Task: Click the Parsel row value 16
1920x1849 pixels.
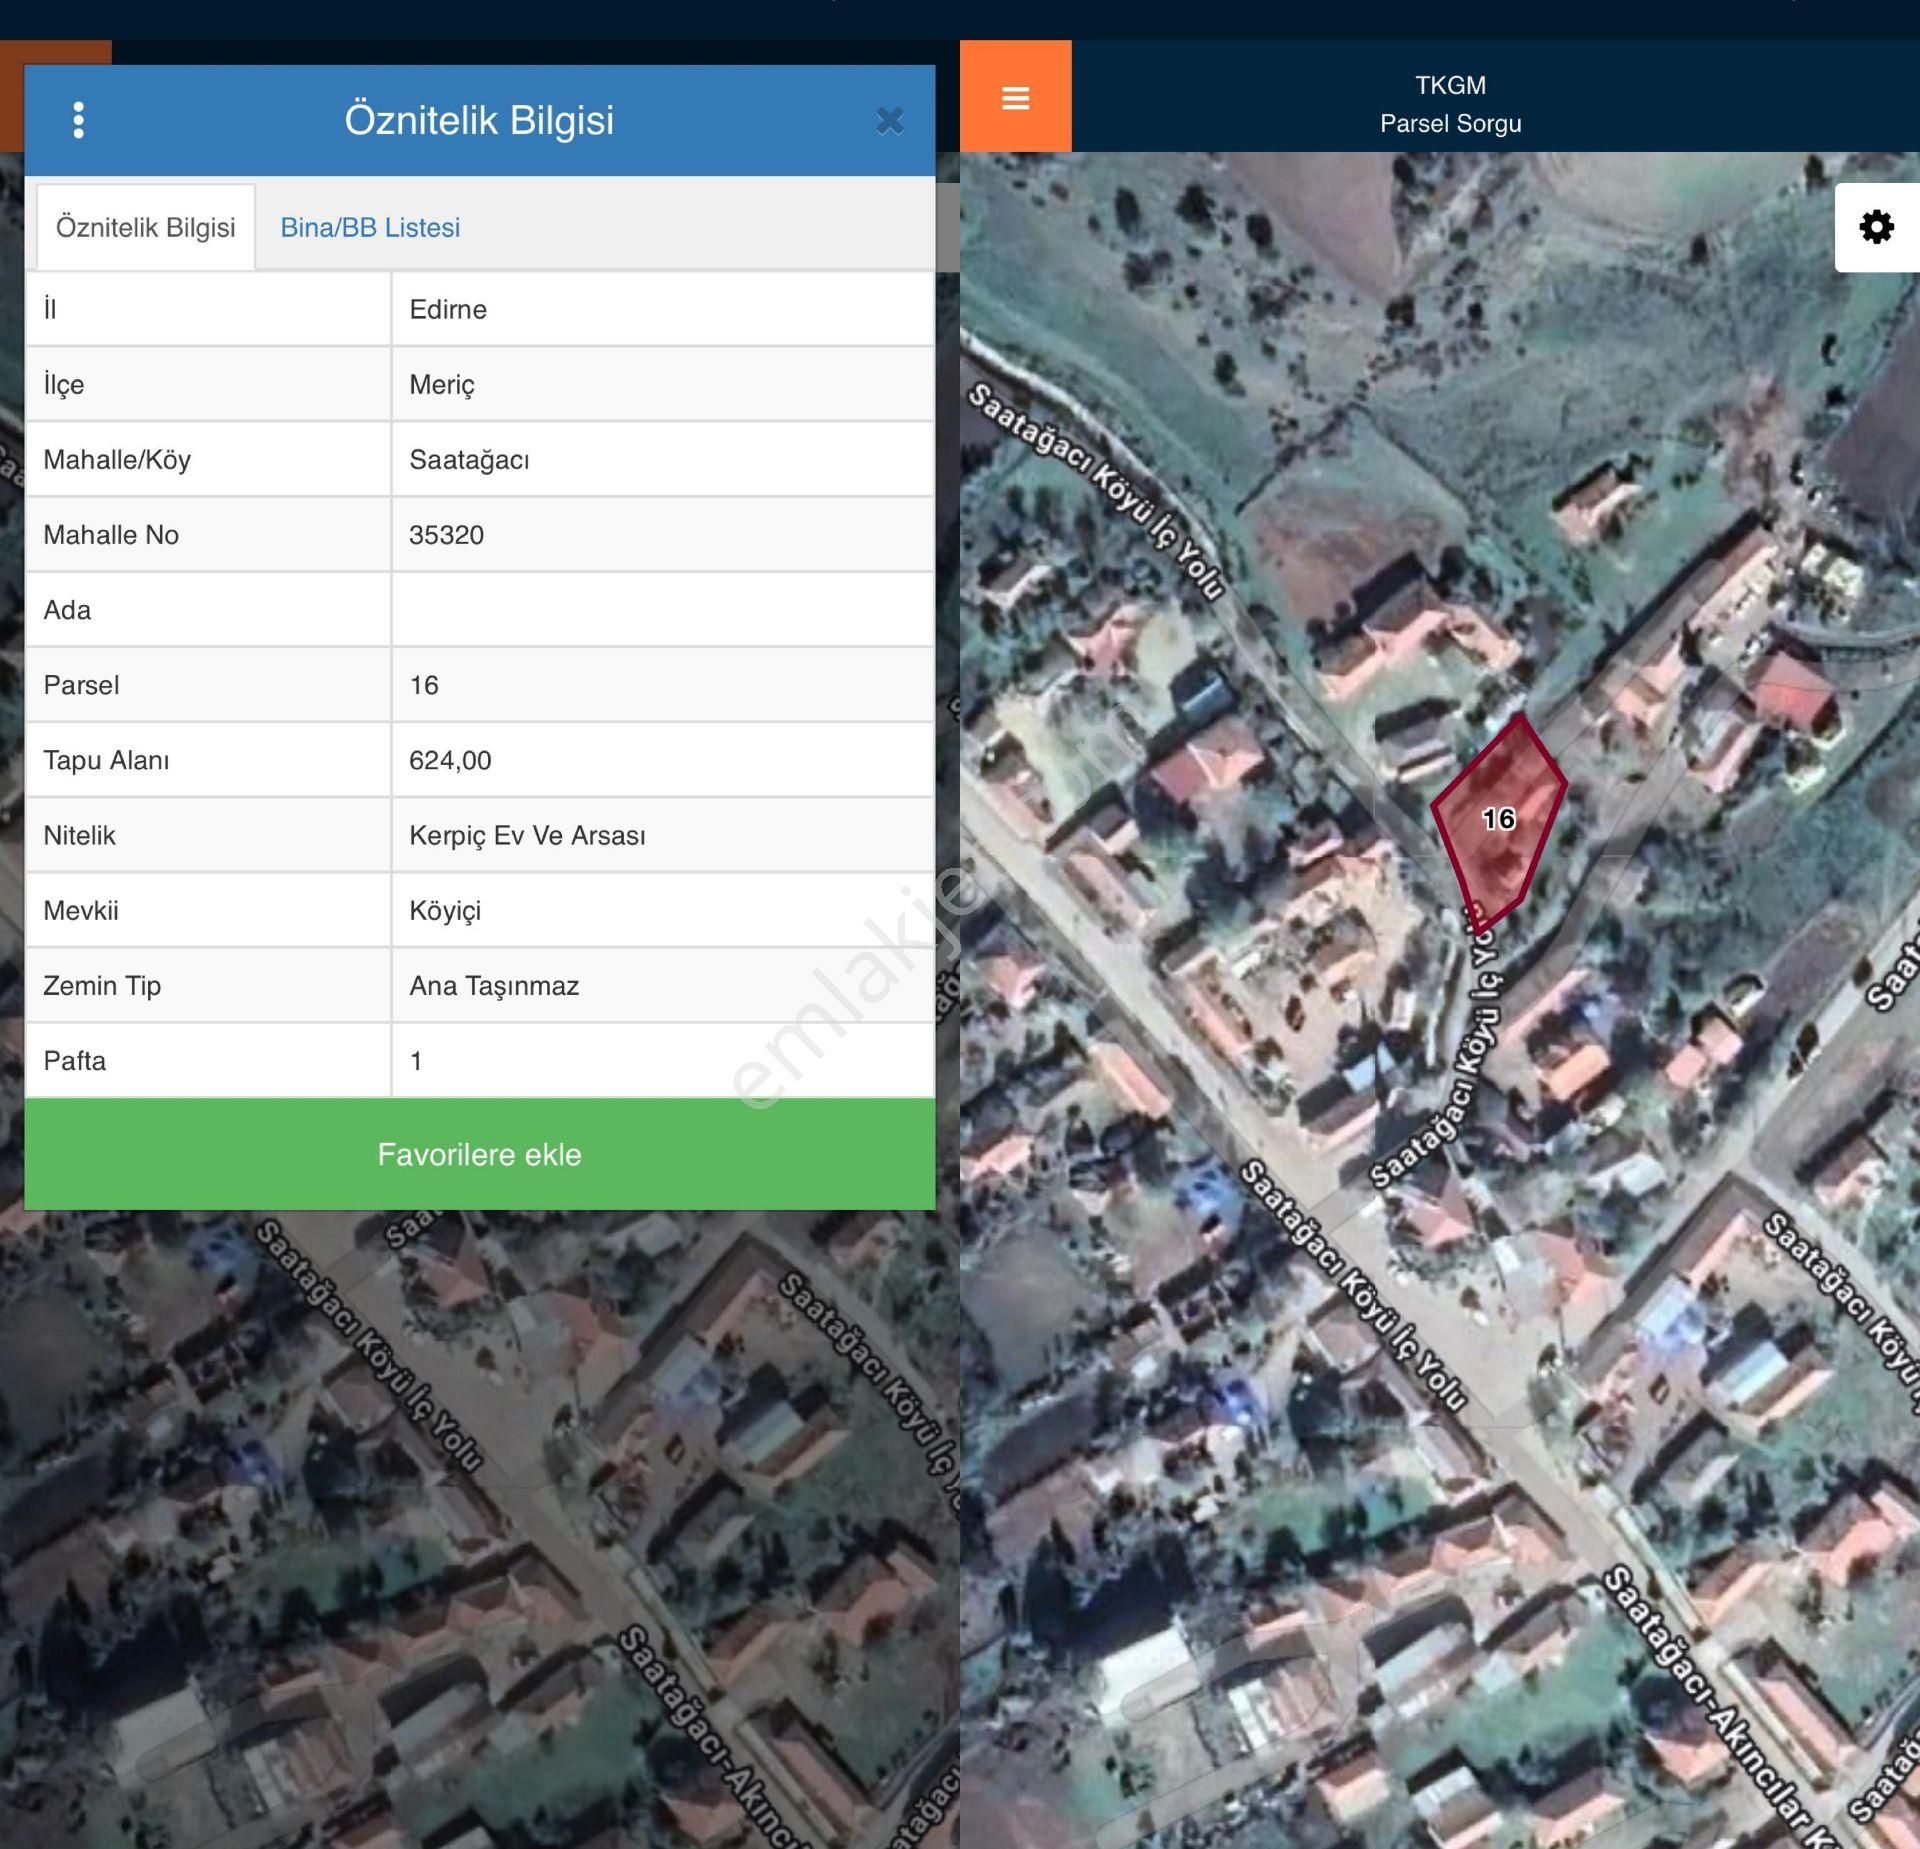Action: click(x=424, y=685)
